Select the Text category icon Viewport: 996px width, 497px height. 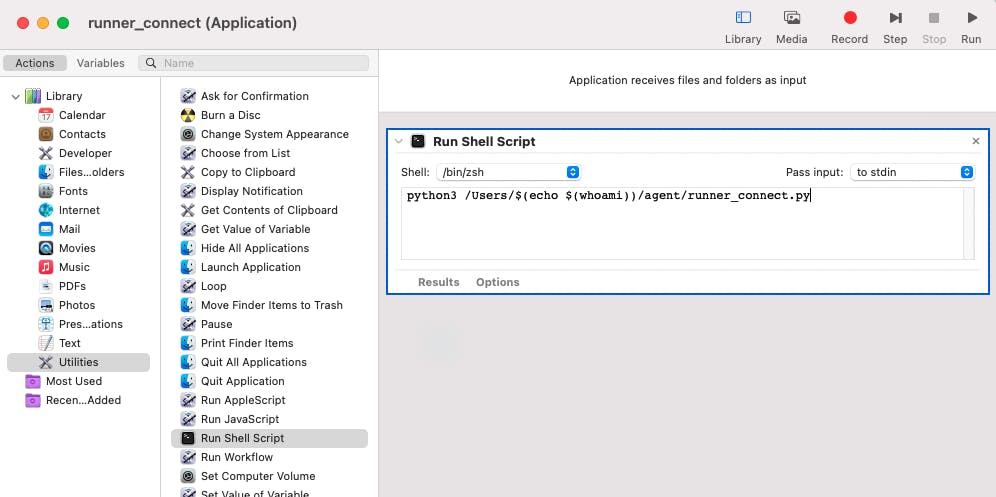tap(46, 343)
